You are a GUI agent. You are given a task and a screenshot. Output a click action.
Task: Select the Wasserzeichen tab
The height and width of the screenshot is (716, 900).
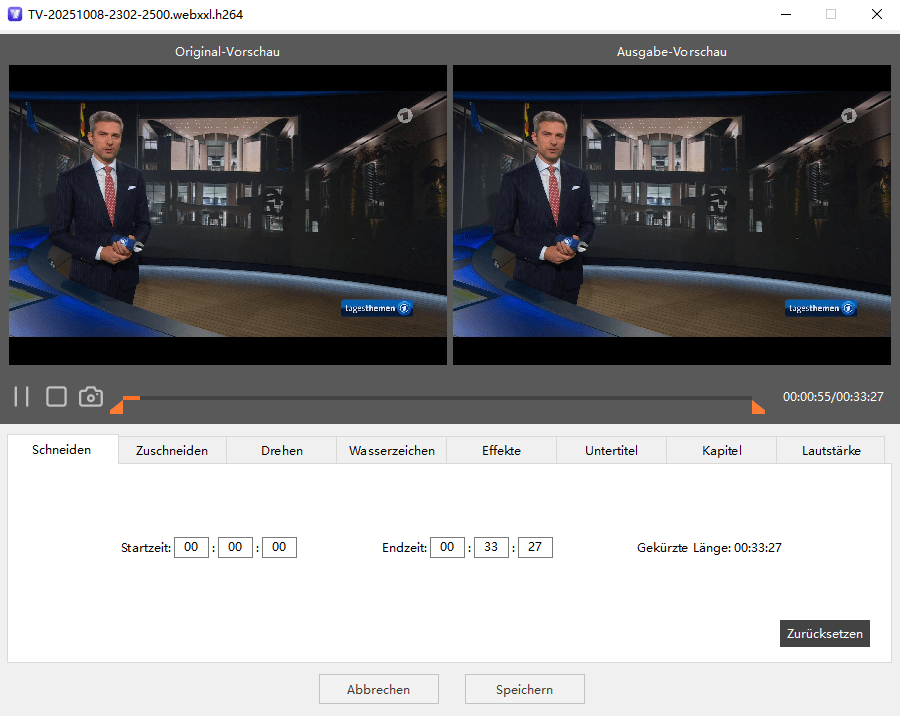[x=392, y=451]
